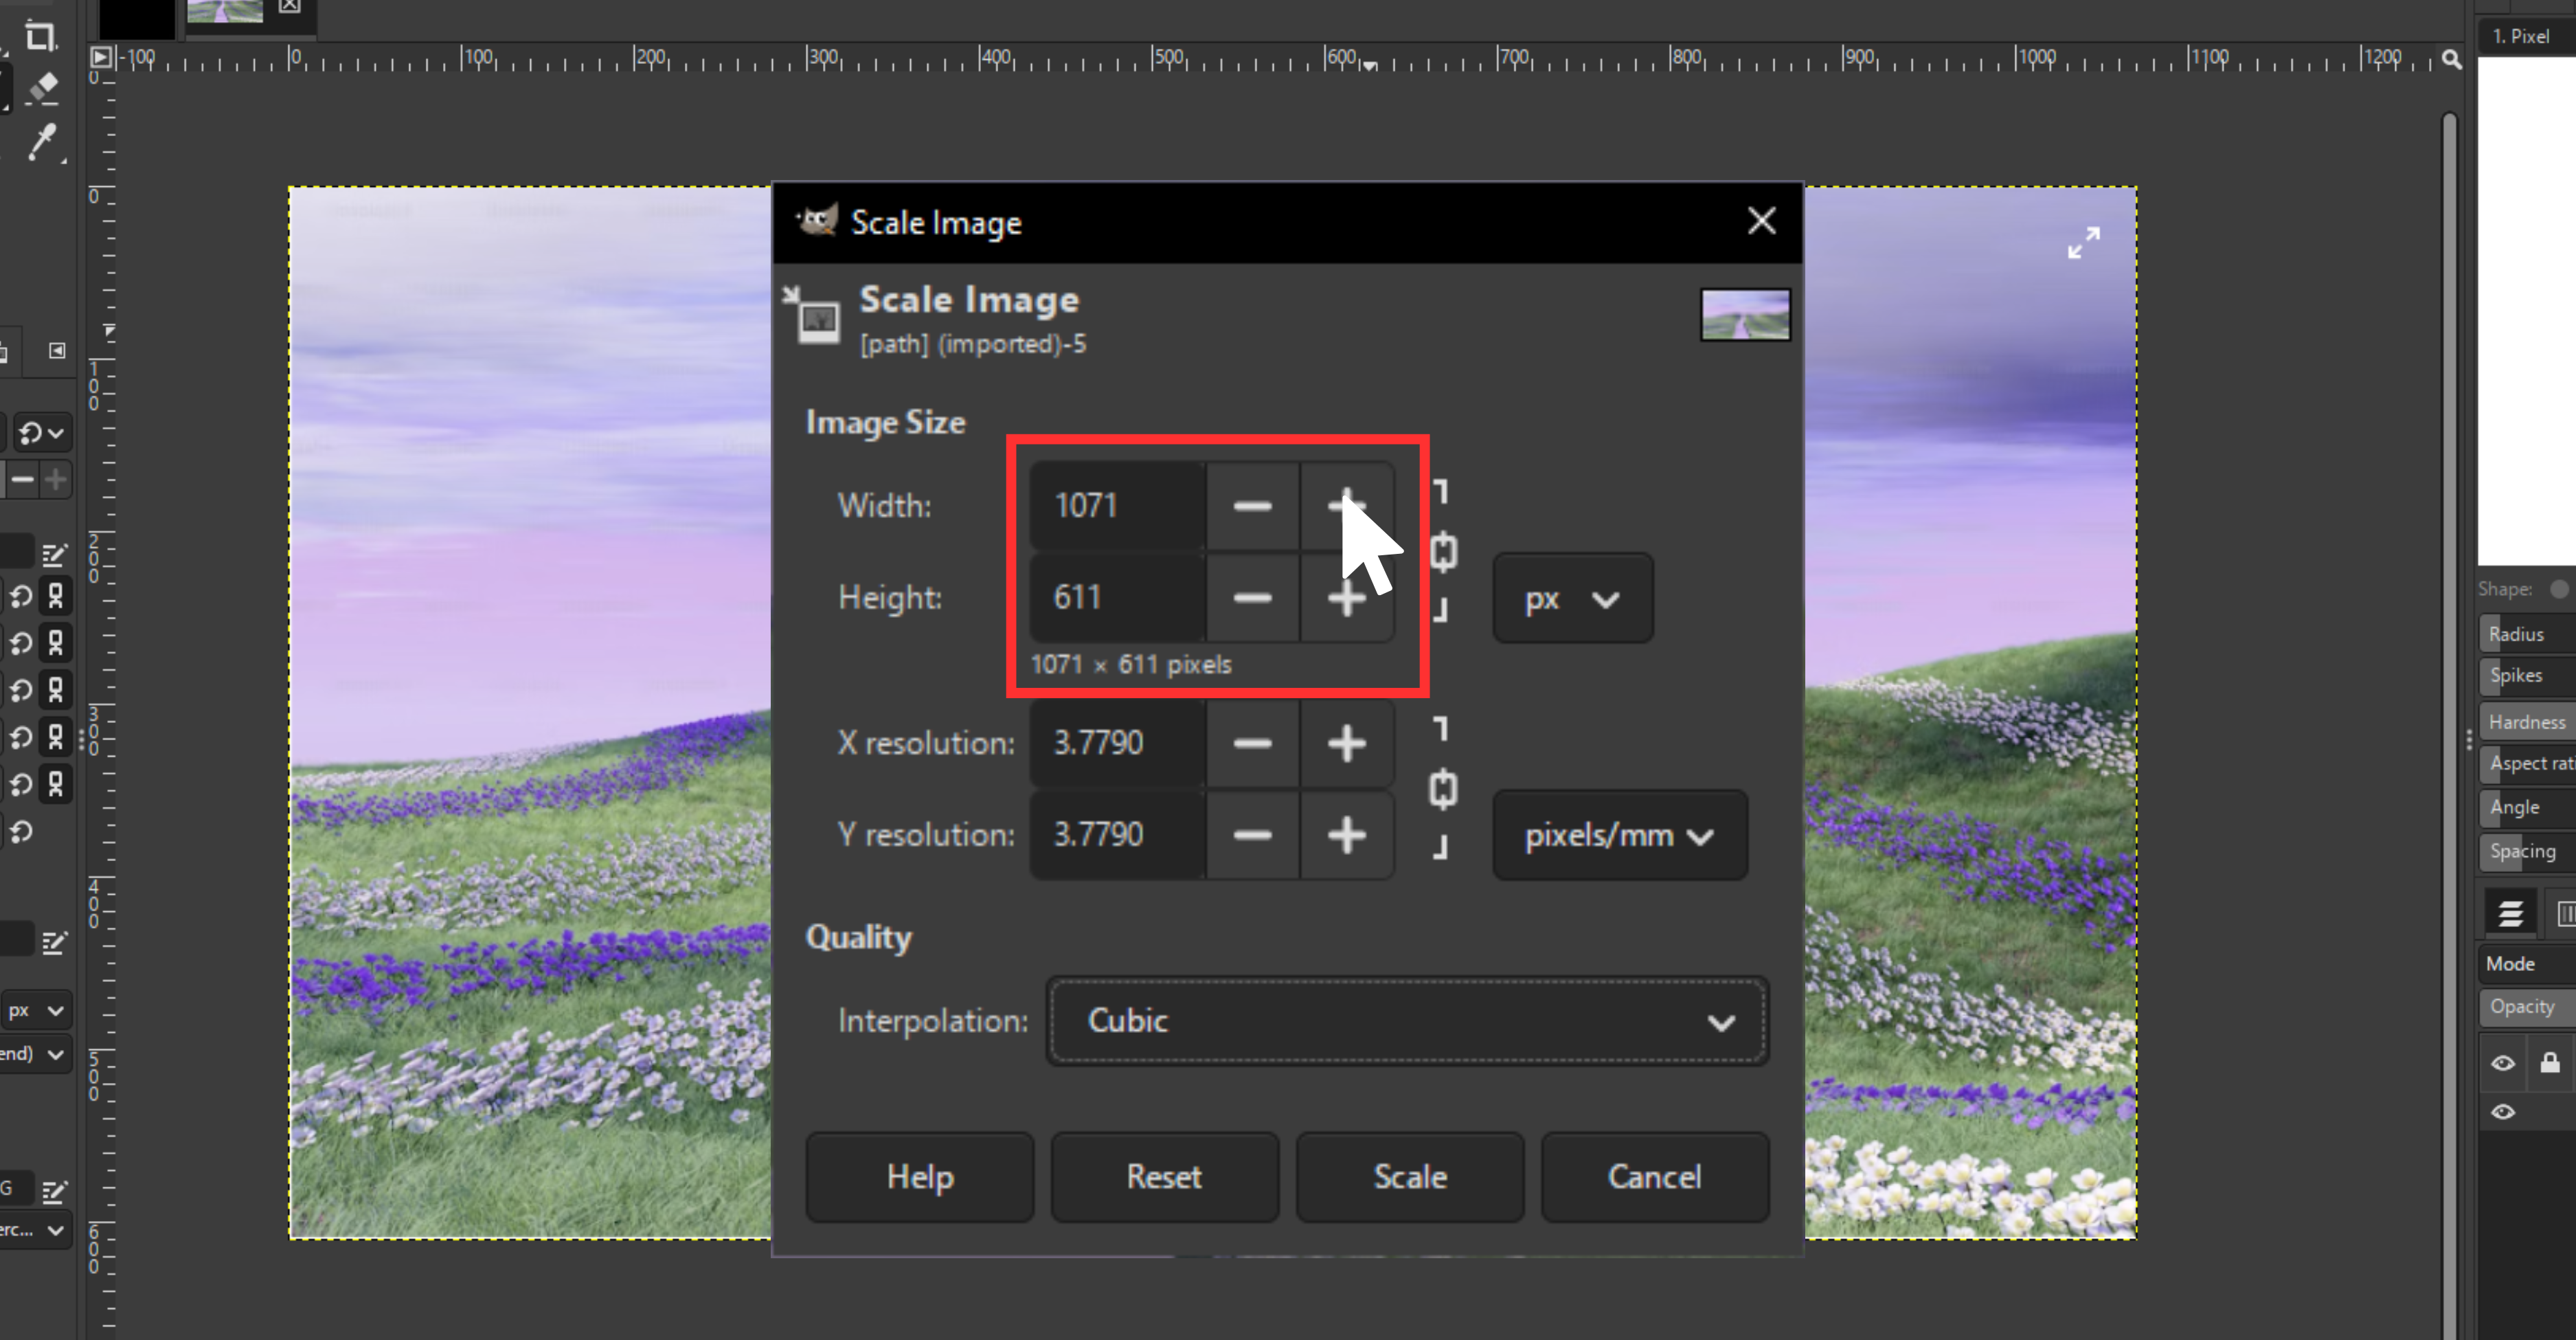Increase Y resolution with plus button

point(1347,835)
